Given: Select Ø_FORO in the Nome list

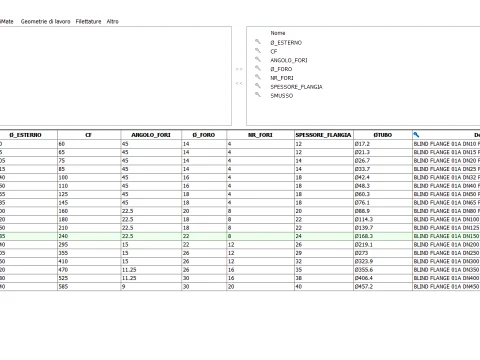Looking at the screenshot, I should (x=281, y=69).
